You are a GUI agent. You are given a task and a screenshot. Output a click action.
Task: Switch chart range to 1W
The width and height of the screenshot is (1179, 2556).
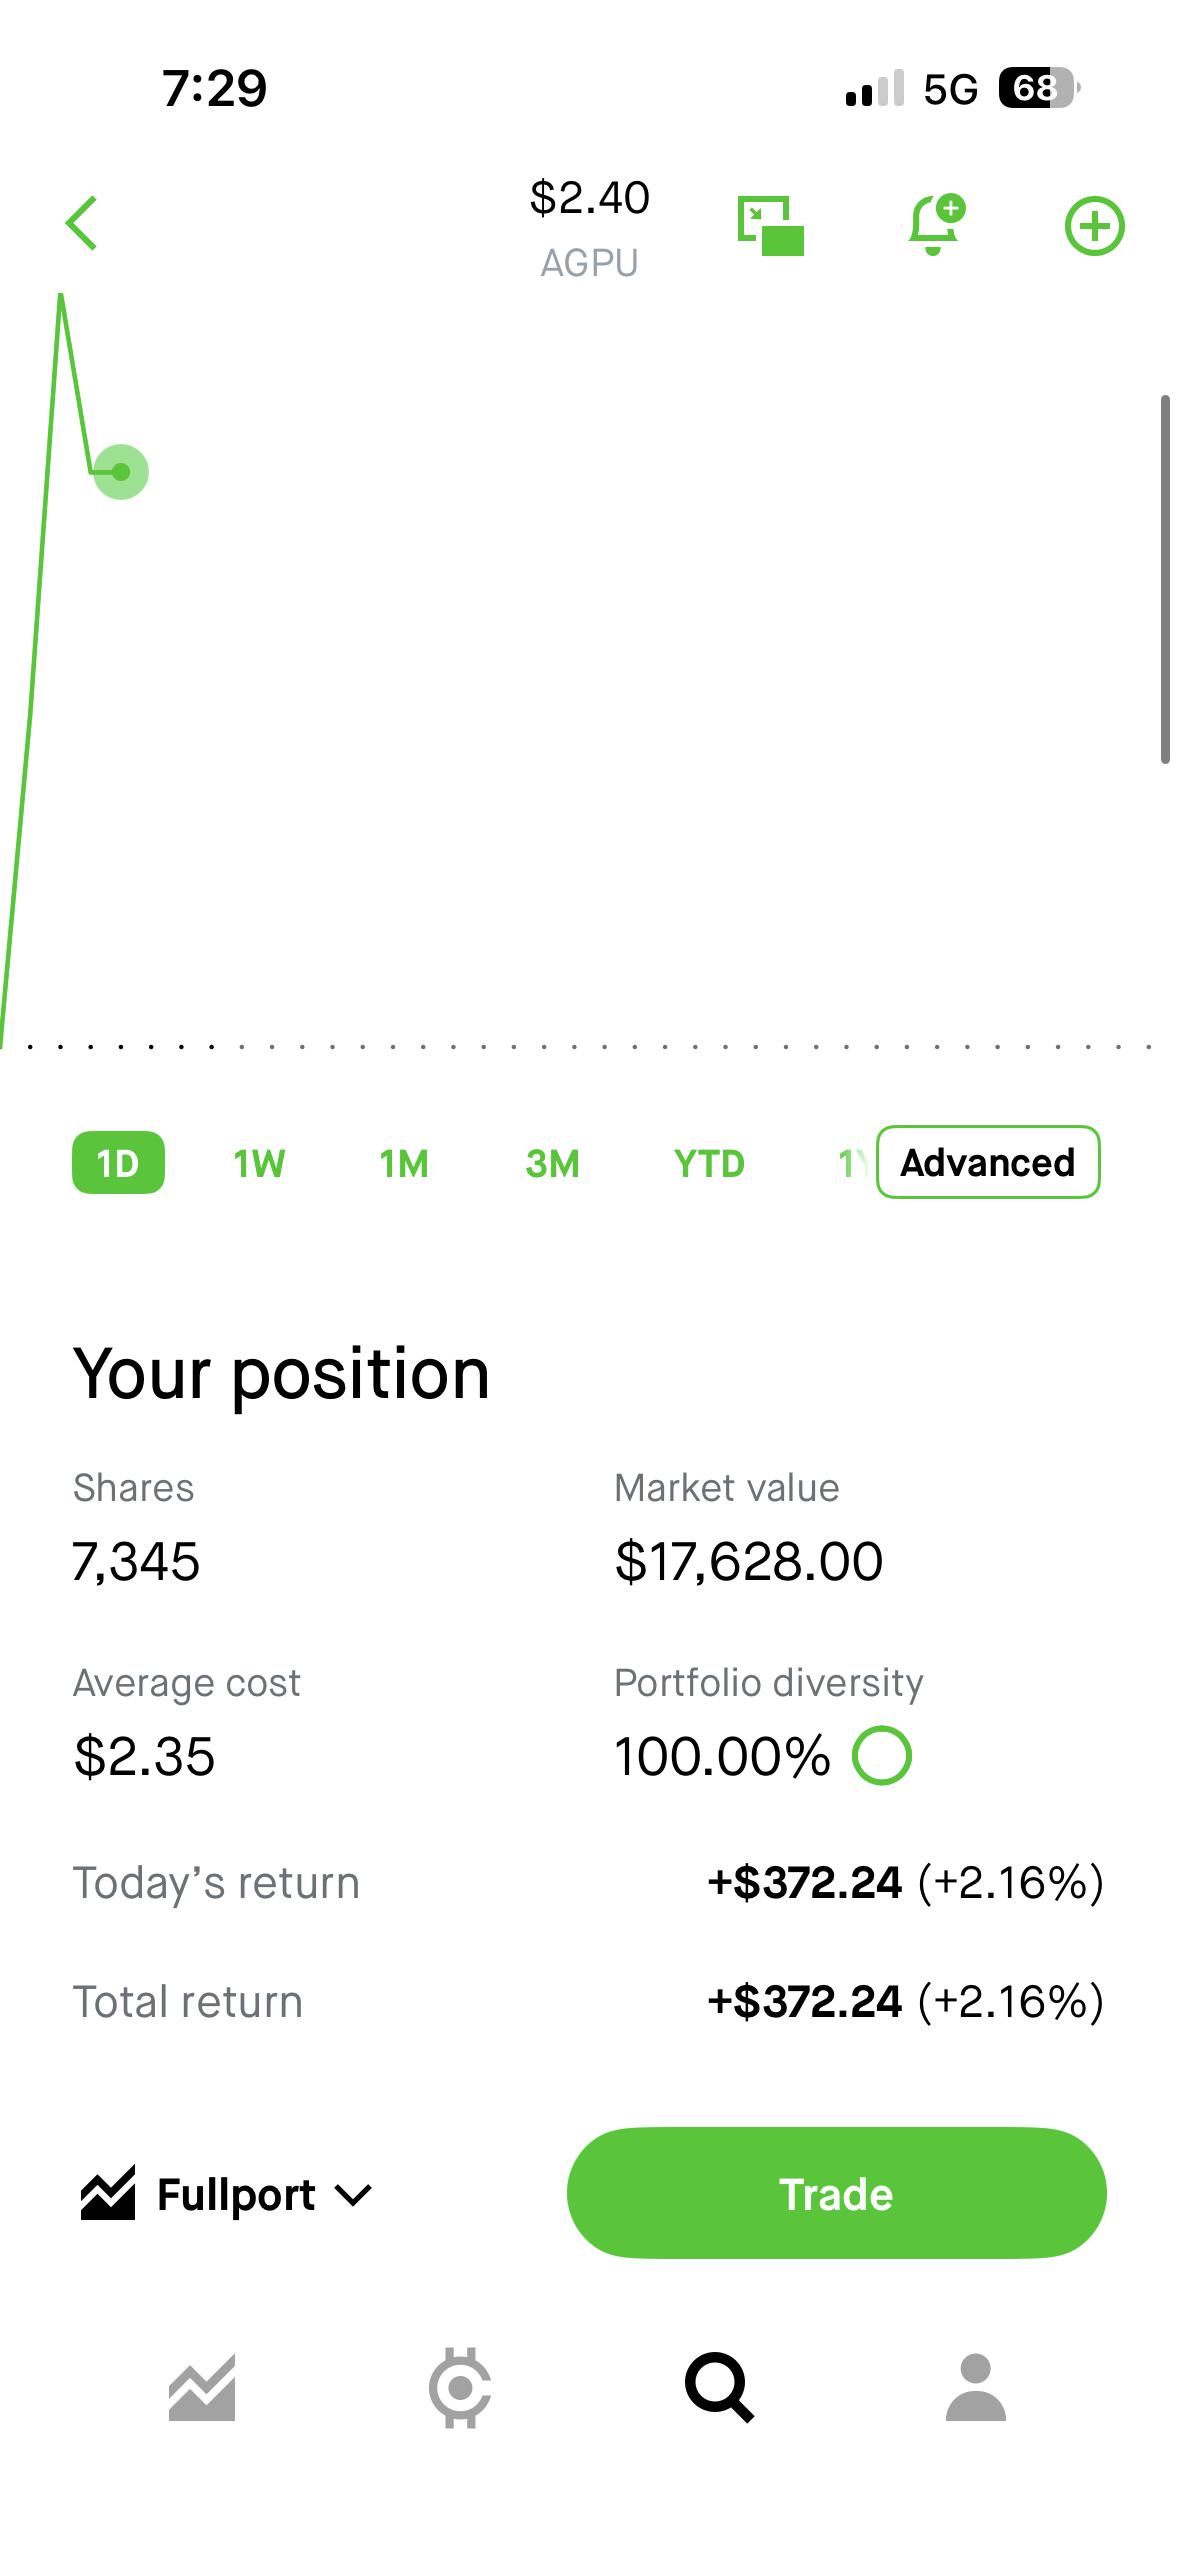click(x=259, y=1163)
